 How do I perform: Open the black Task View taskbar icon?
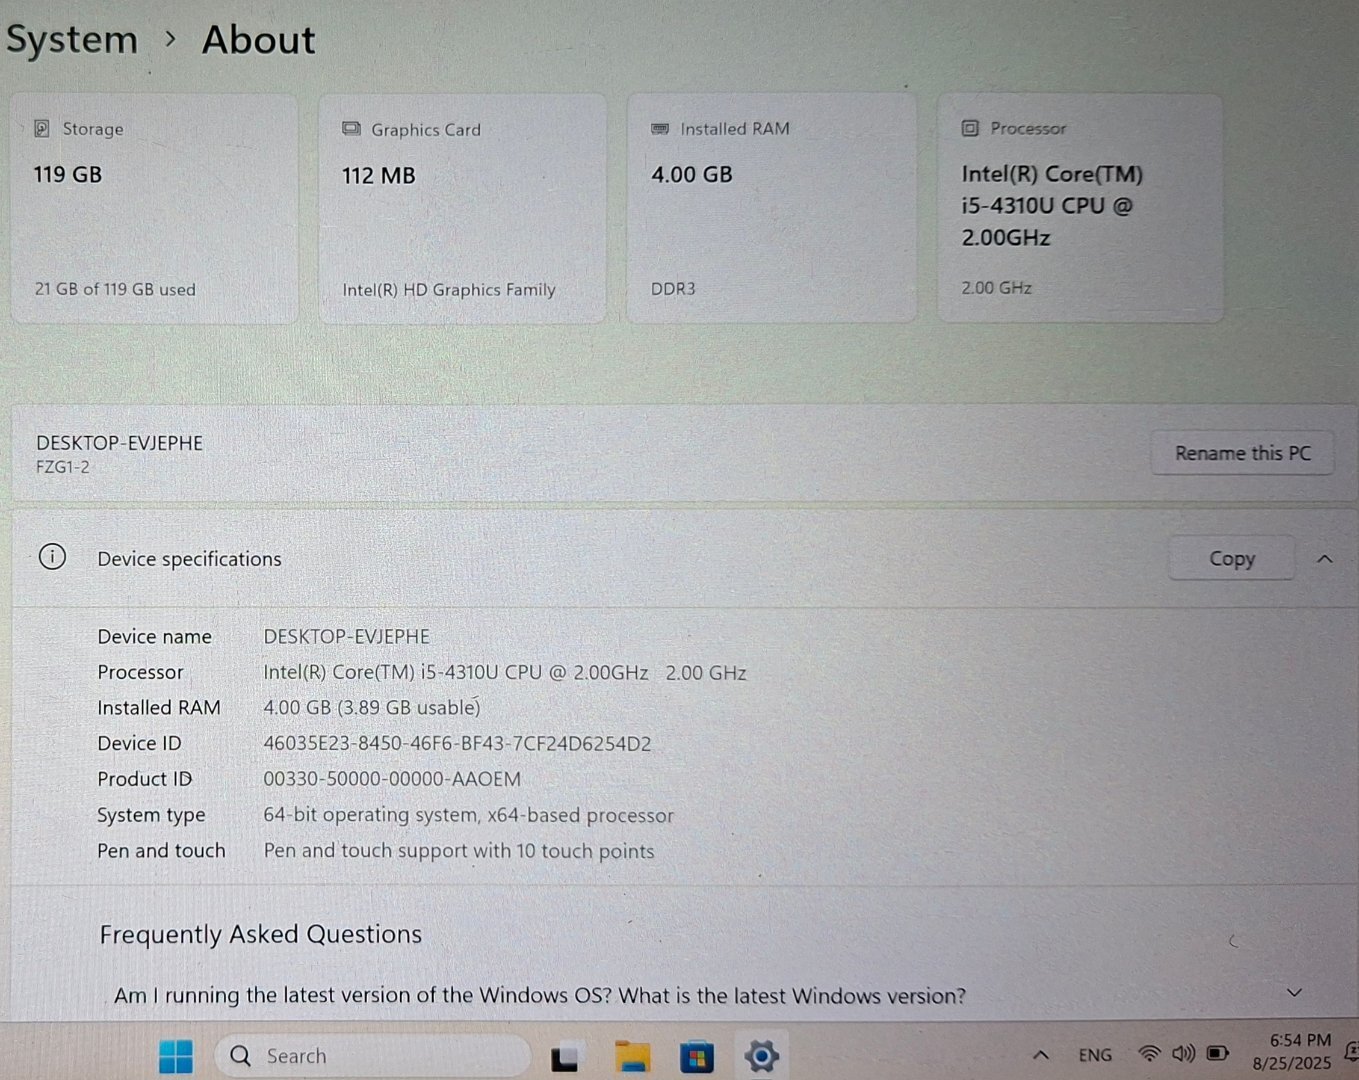point(565,1057)
